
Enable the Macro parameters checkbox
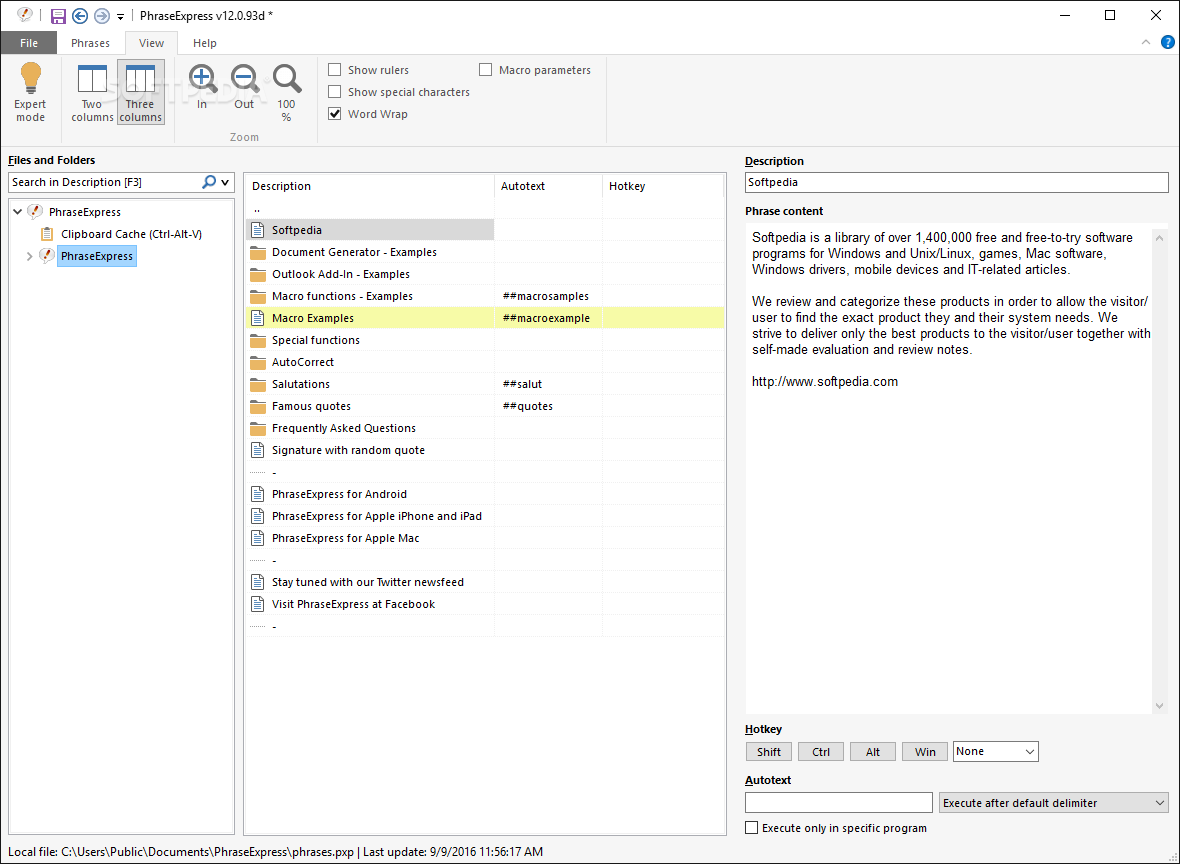tap(485, 70)
